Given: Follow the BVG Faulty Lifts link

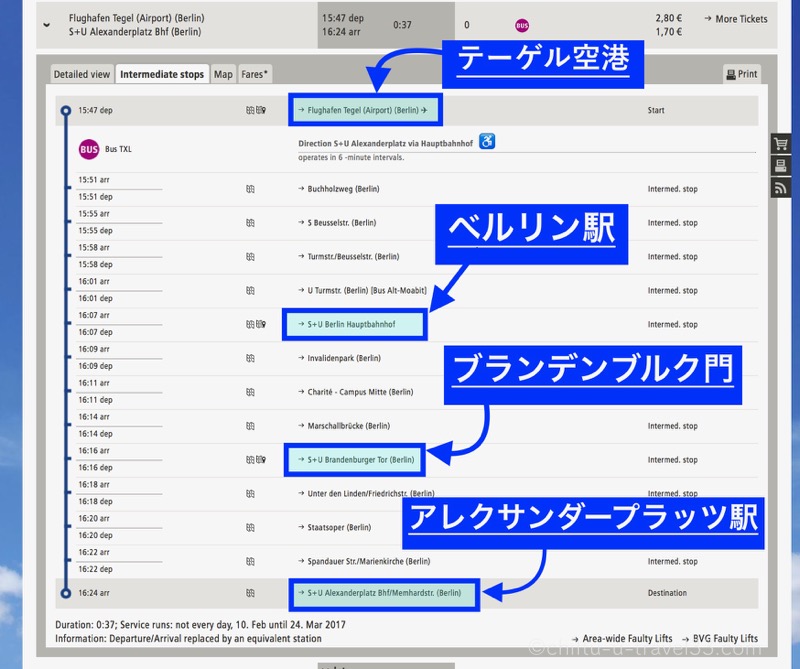Looking at the screenshot, I should [x=720, y=638].
